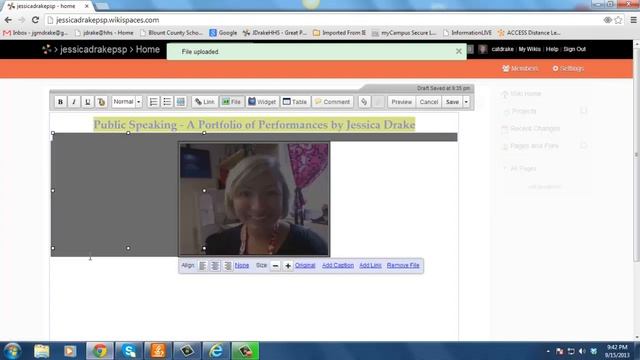Insert a Table from the toolbar
This screenshot has width=640, height=360.
click(295, 102)
